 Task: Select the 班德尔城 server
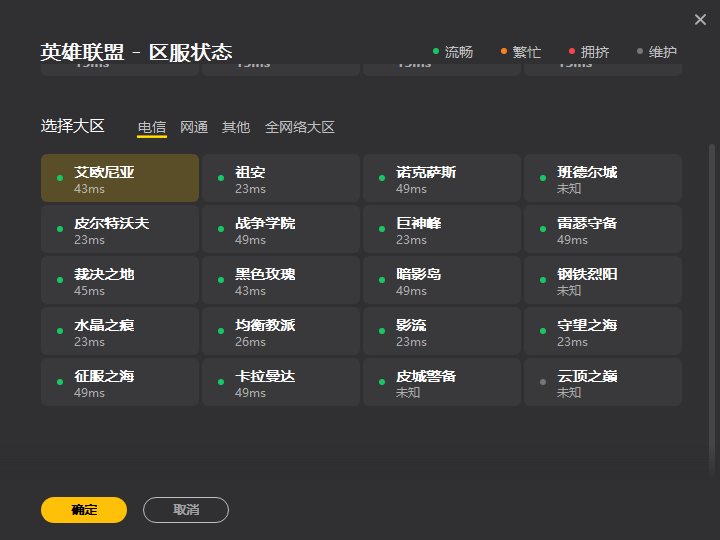click(x=603, y=178)
